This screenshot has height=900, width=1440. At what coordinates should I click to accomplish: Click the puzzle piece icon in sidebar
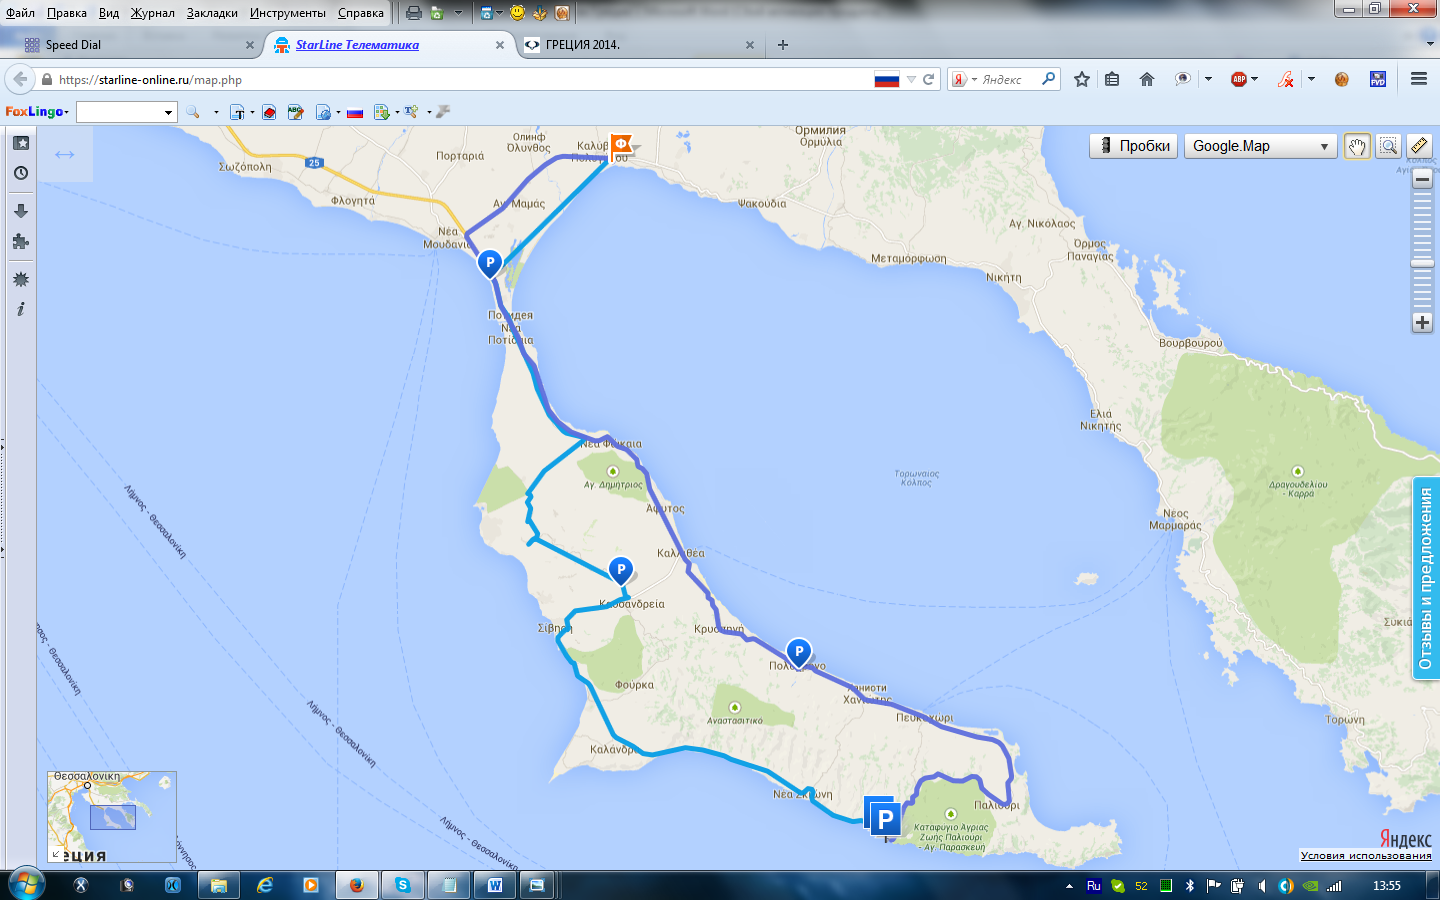click(x=21, y=241)
